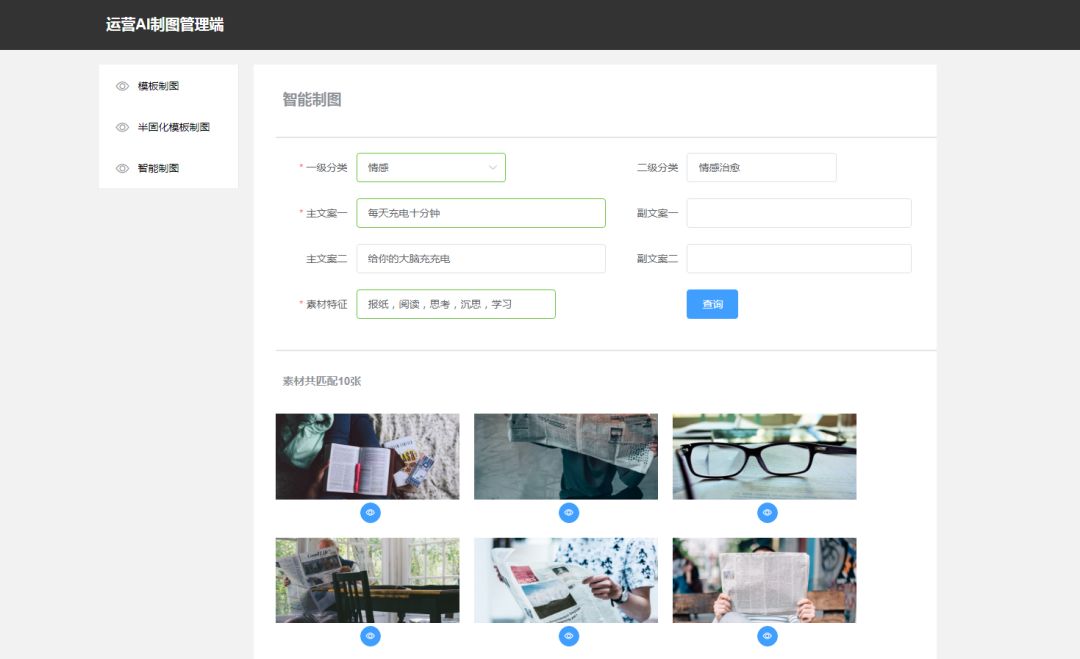The height and width of the screenshot is (659, 1080).
Task: Click the eye icon beside 智能制图
Action: coord(123,168)
